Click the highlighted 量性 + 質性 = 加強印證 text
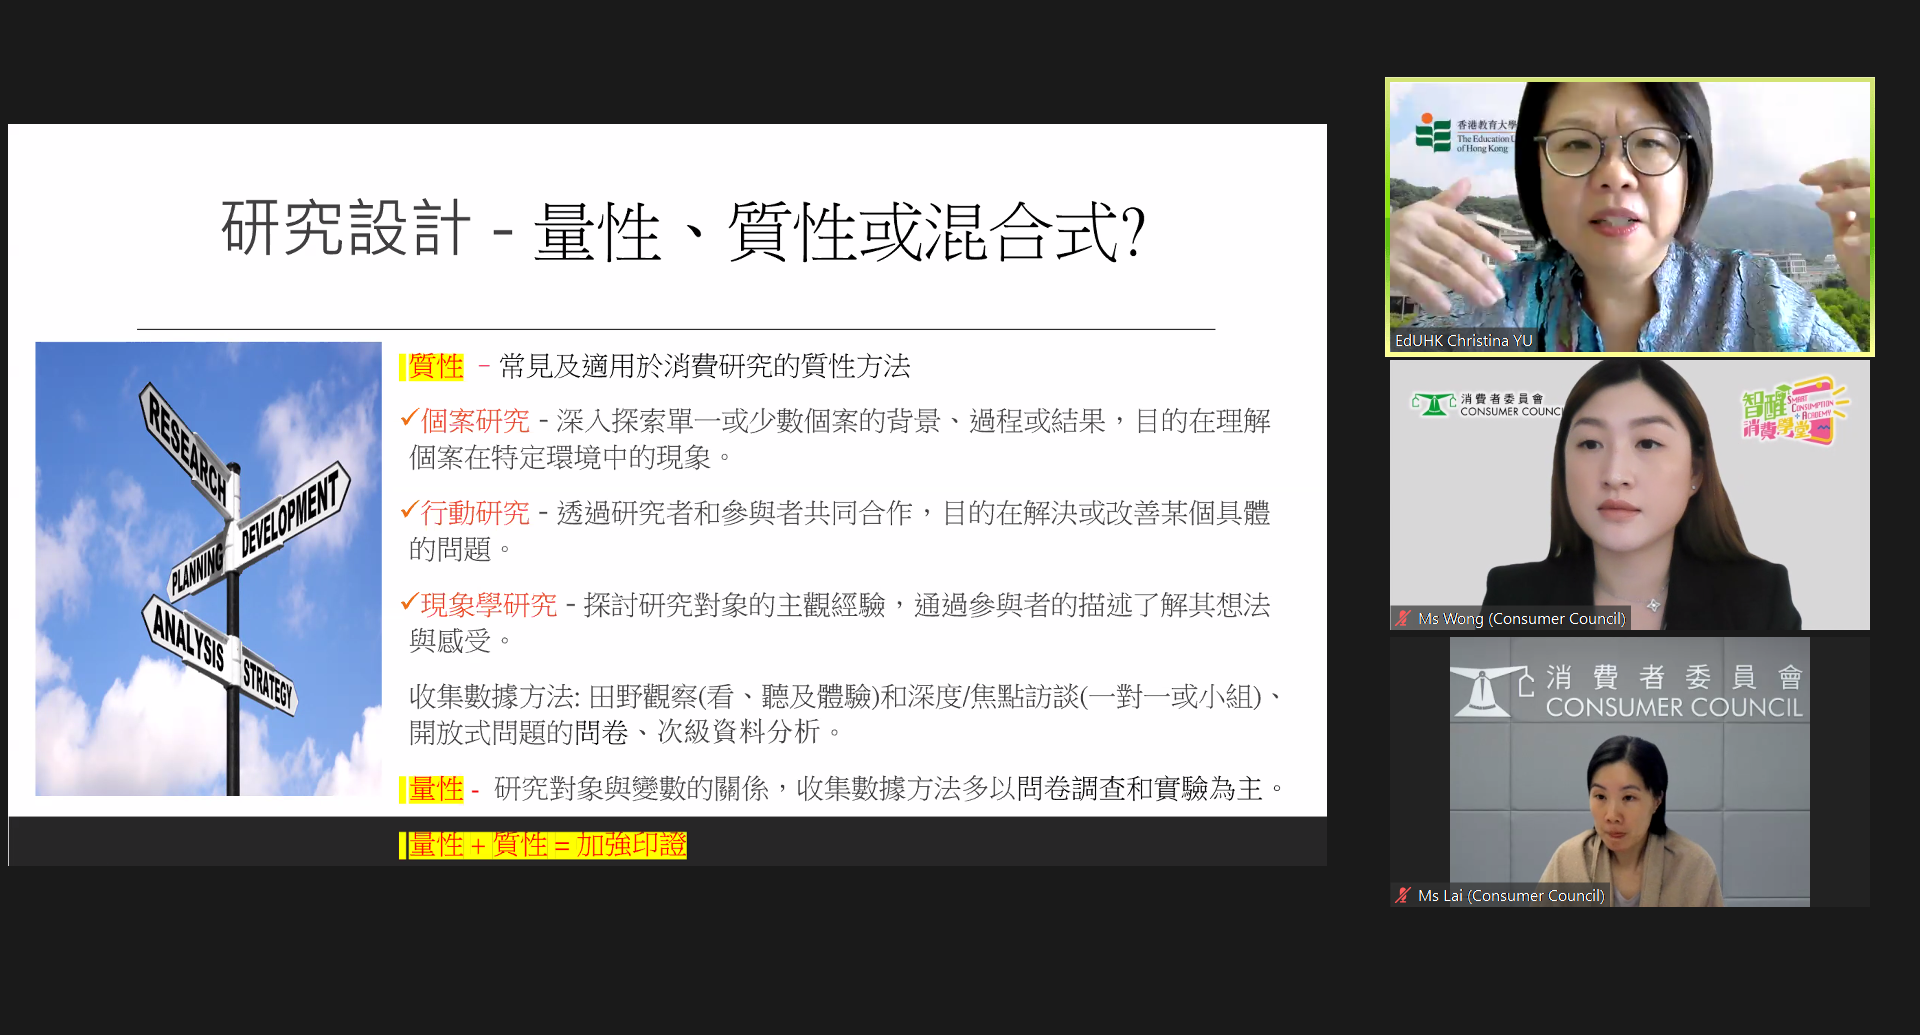Screen dimensions: 1920x1035 pos(546,845)
